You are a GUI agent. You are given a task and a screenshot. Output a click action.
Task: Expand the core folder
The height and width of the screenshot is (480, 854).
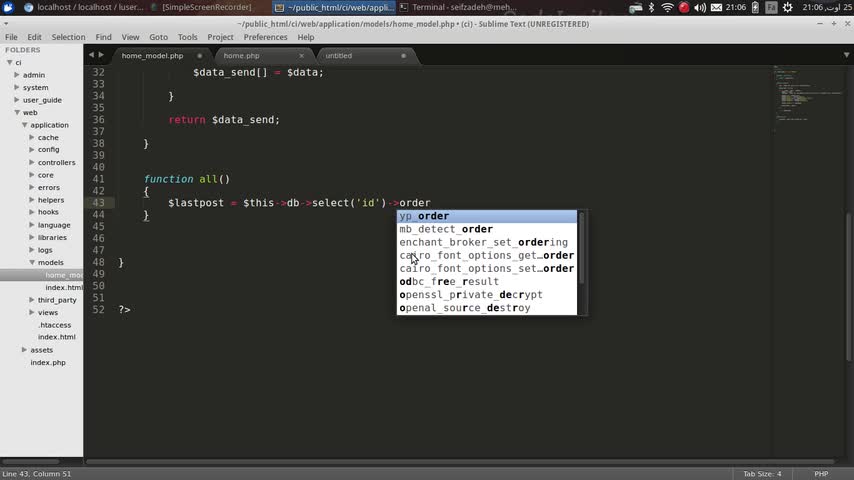[x=32, y=175]
